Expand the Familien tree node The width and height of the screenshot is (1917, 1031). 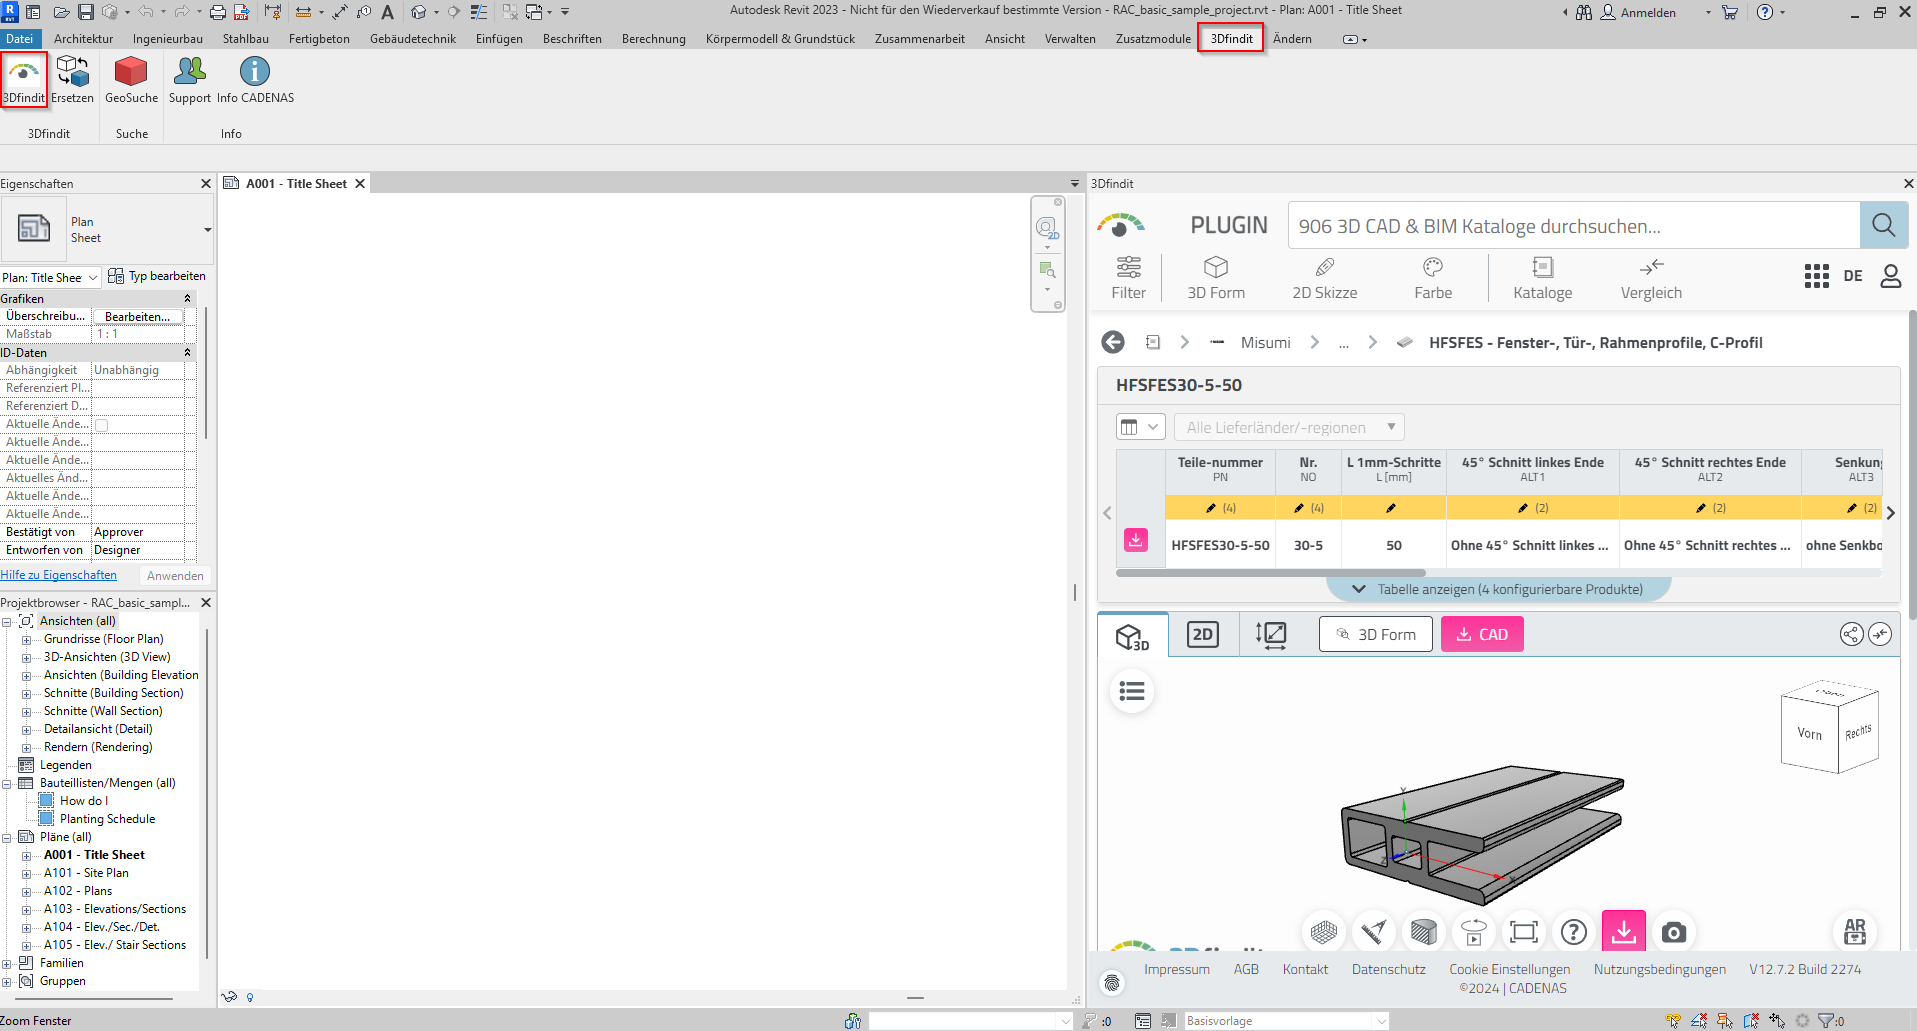point(7,964)
